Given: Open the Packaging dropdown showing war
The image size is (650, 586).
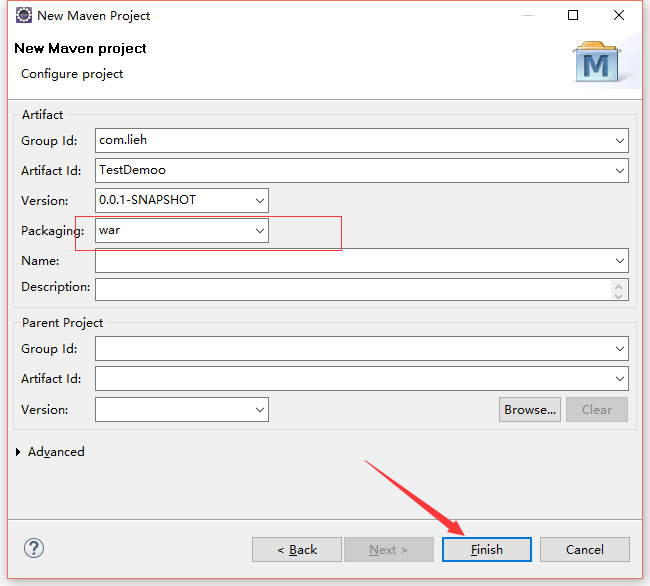Looking at the screenshot, I should click(260, 230).
